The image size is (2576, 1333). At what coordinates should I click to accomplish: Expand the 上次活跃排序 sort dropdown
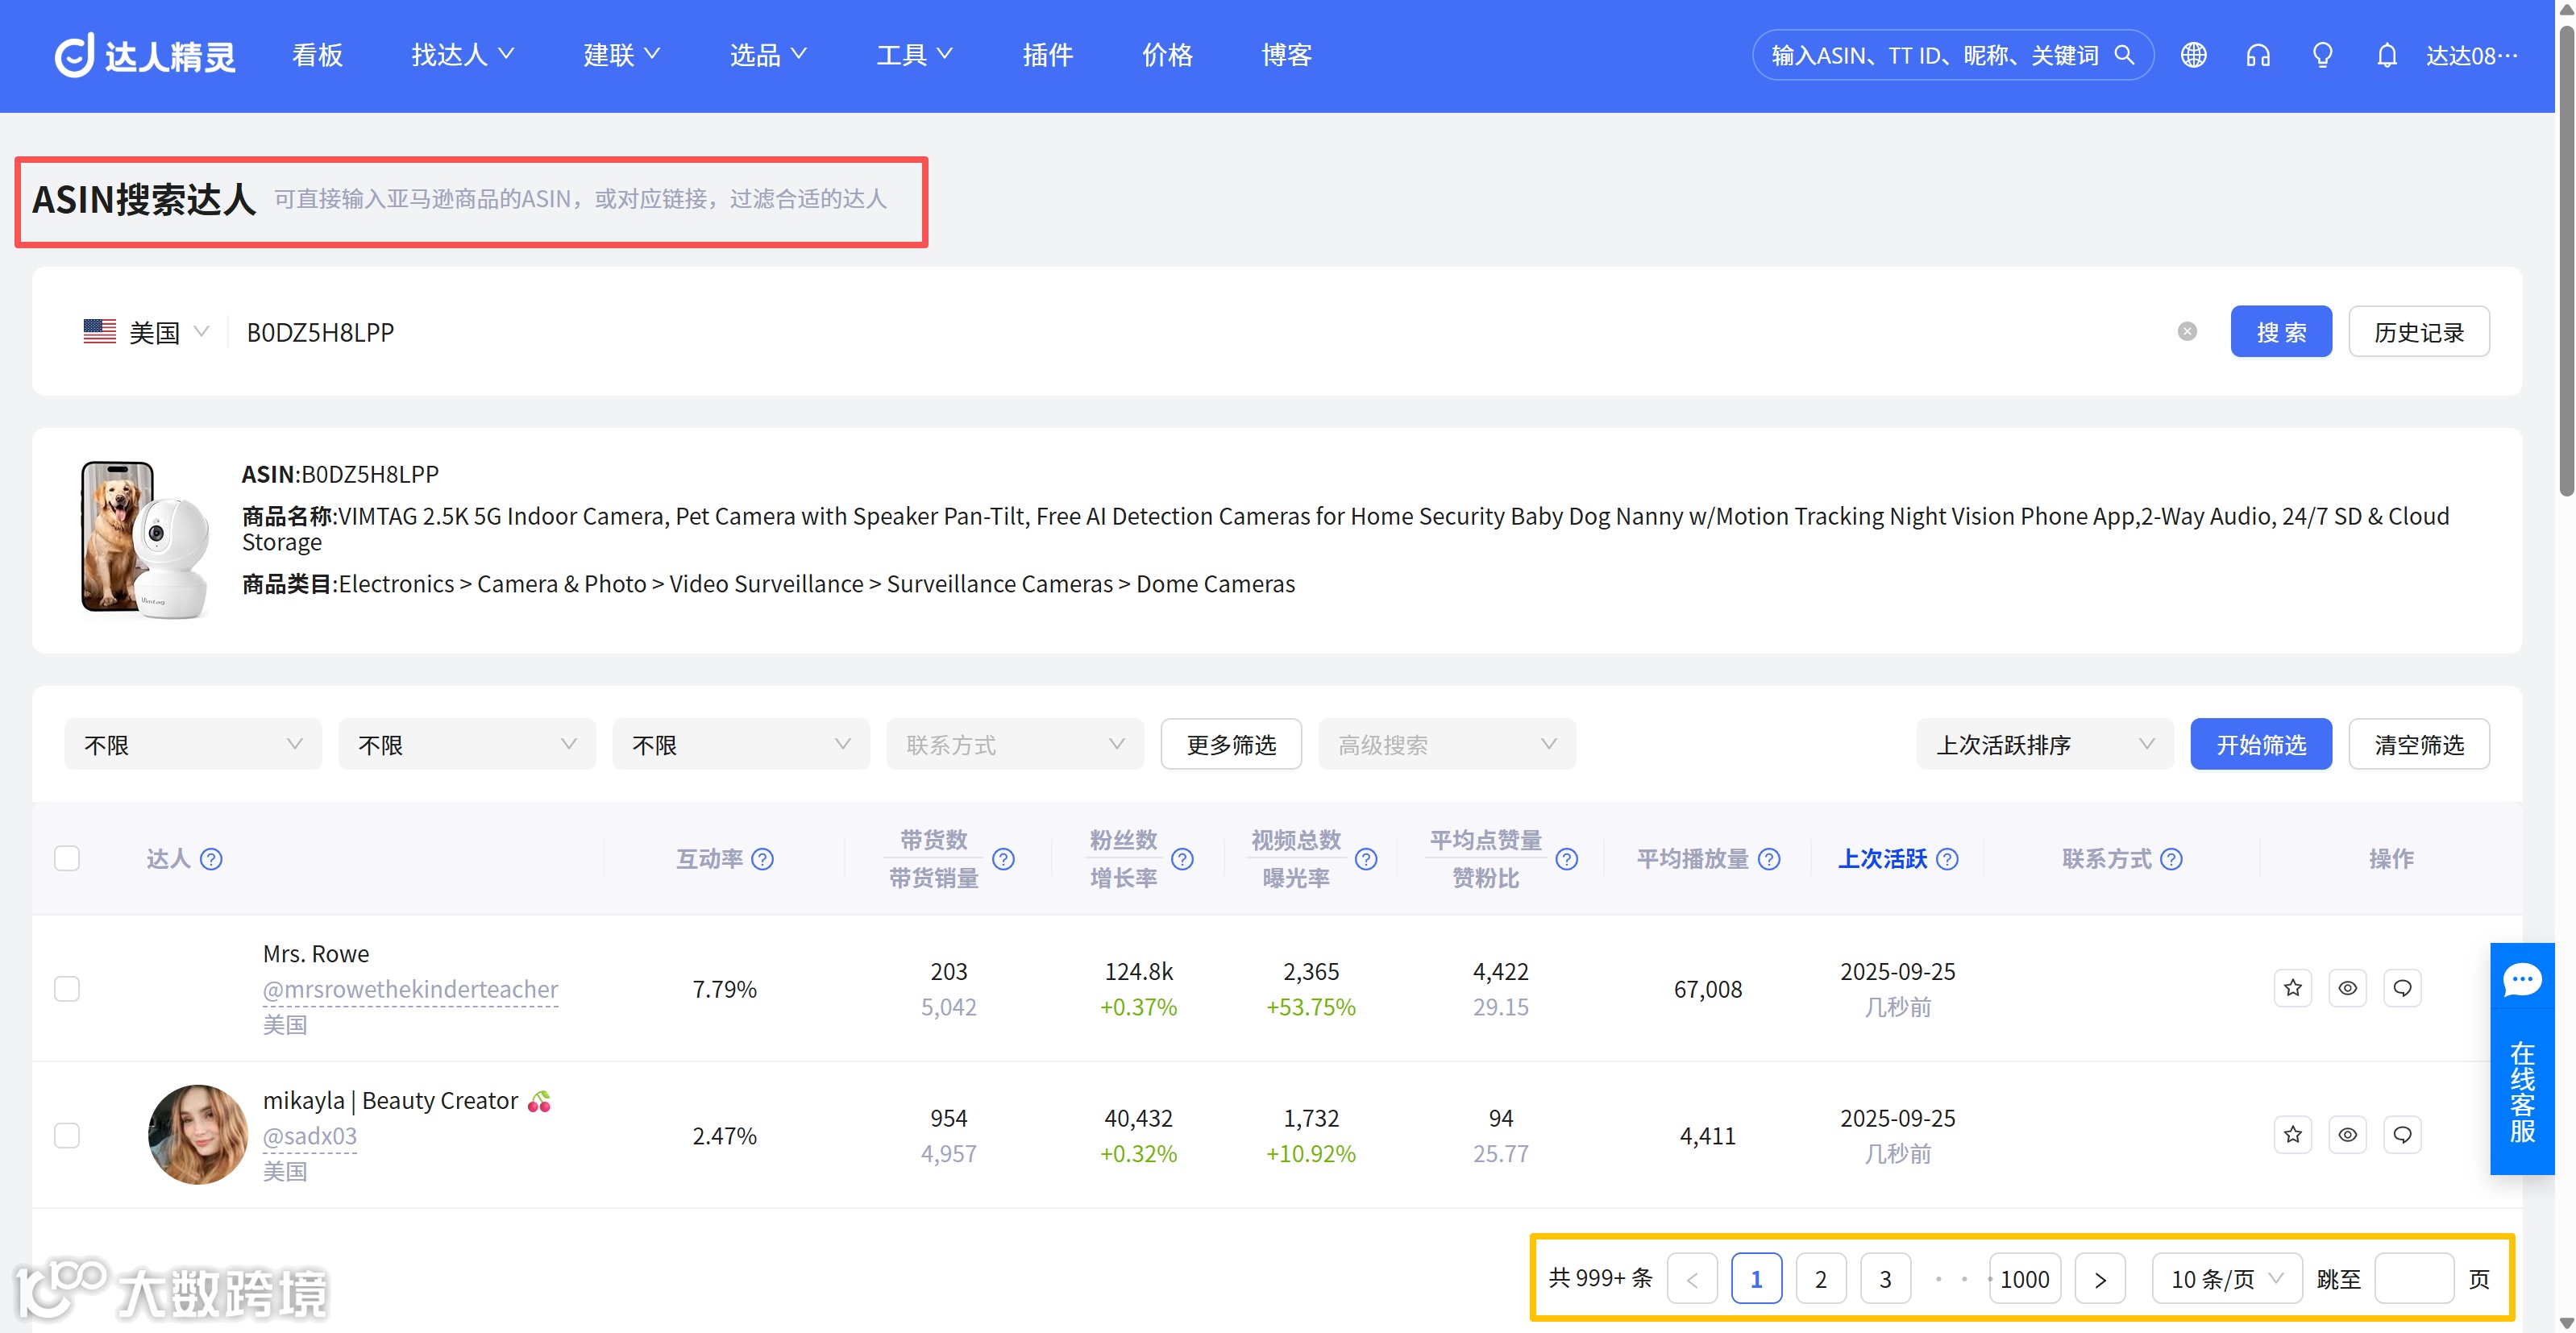point(2044,744)
